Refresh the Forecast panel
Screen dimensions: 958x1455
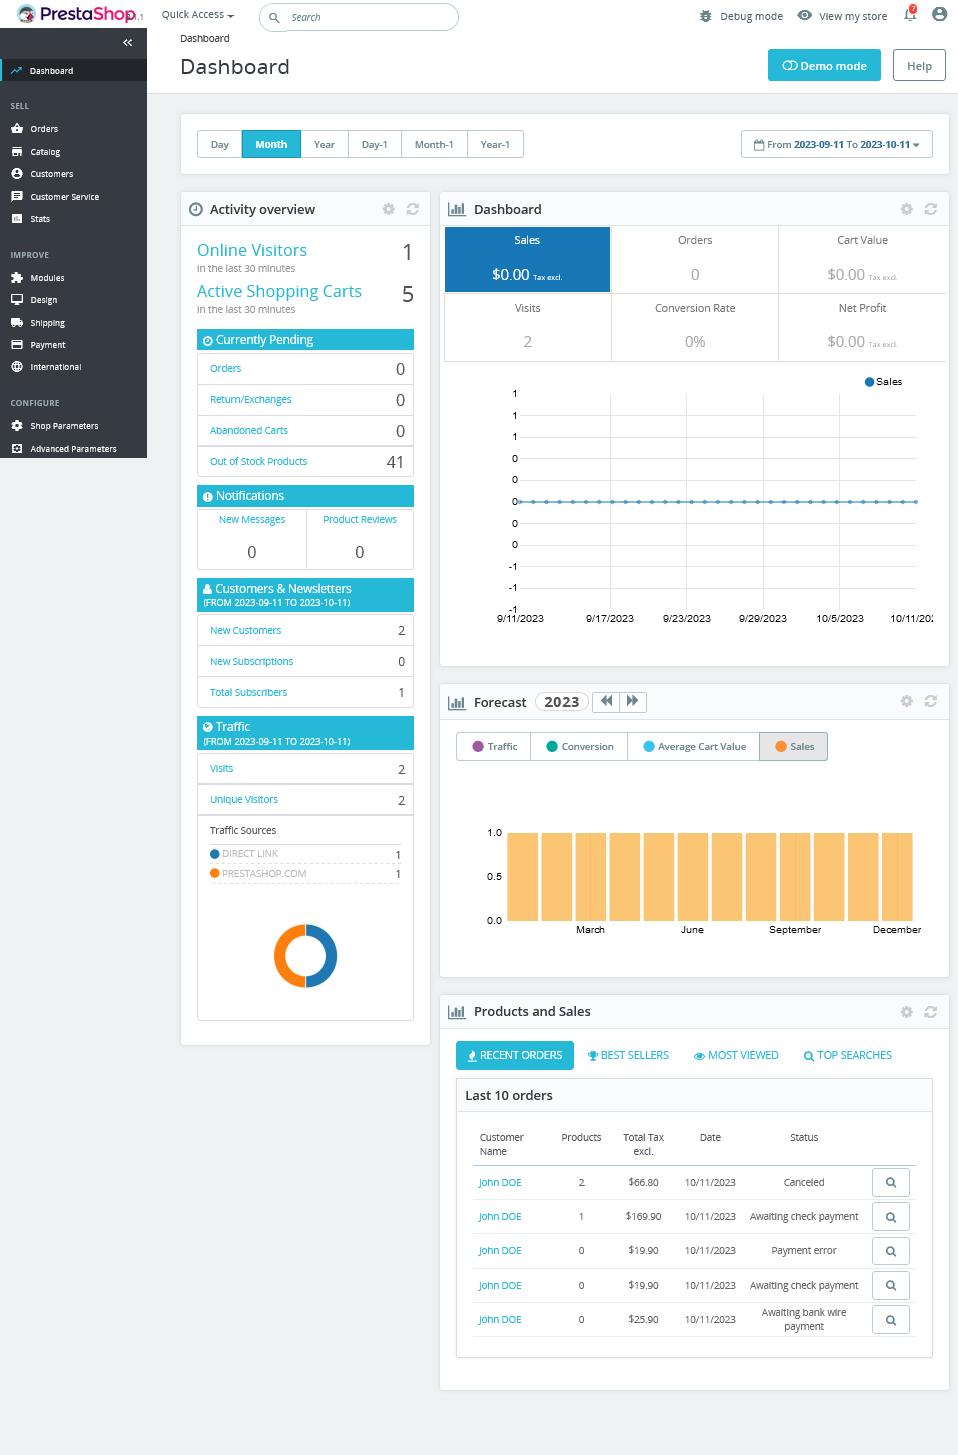tap(930, 702)
